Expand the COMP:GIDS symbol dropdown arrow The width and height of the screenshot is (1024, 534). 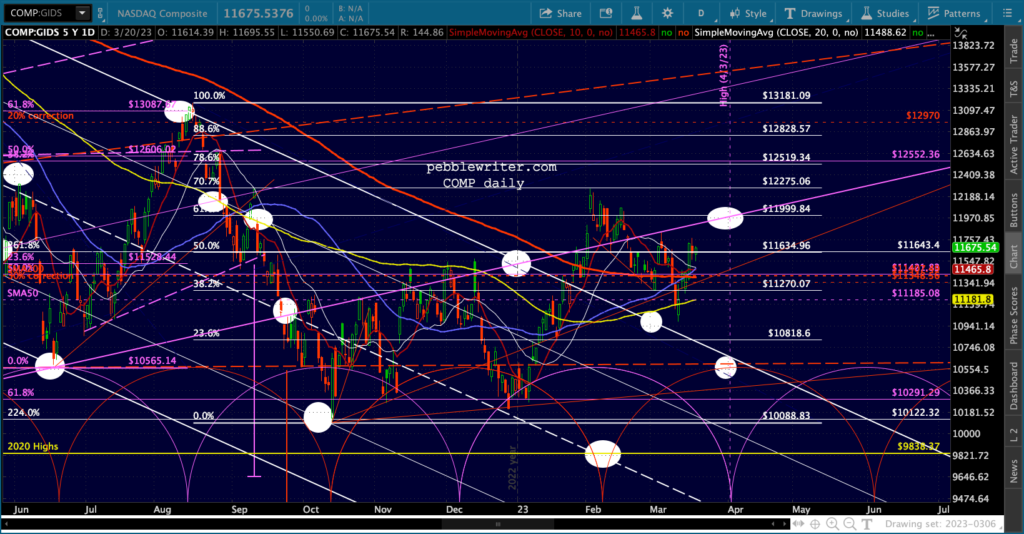[82, 13]
